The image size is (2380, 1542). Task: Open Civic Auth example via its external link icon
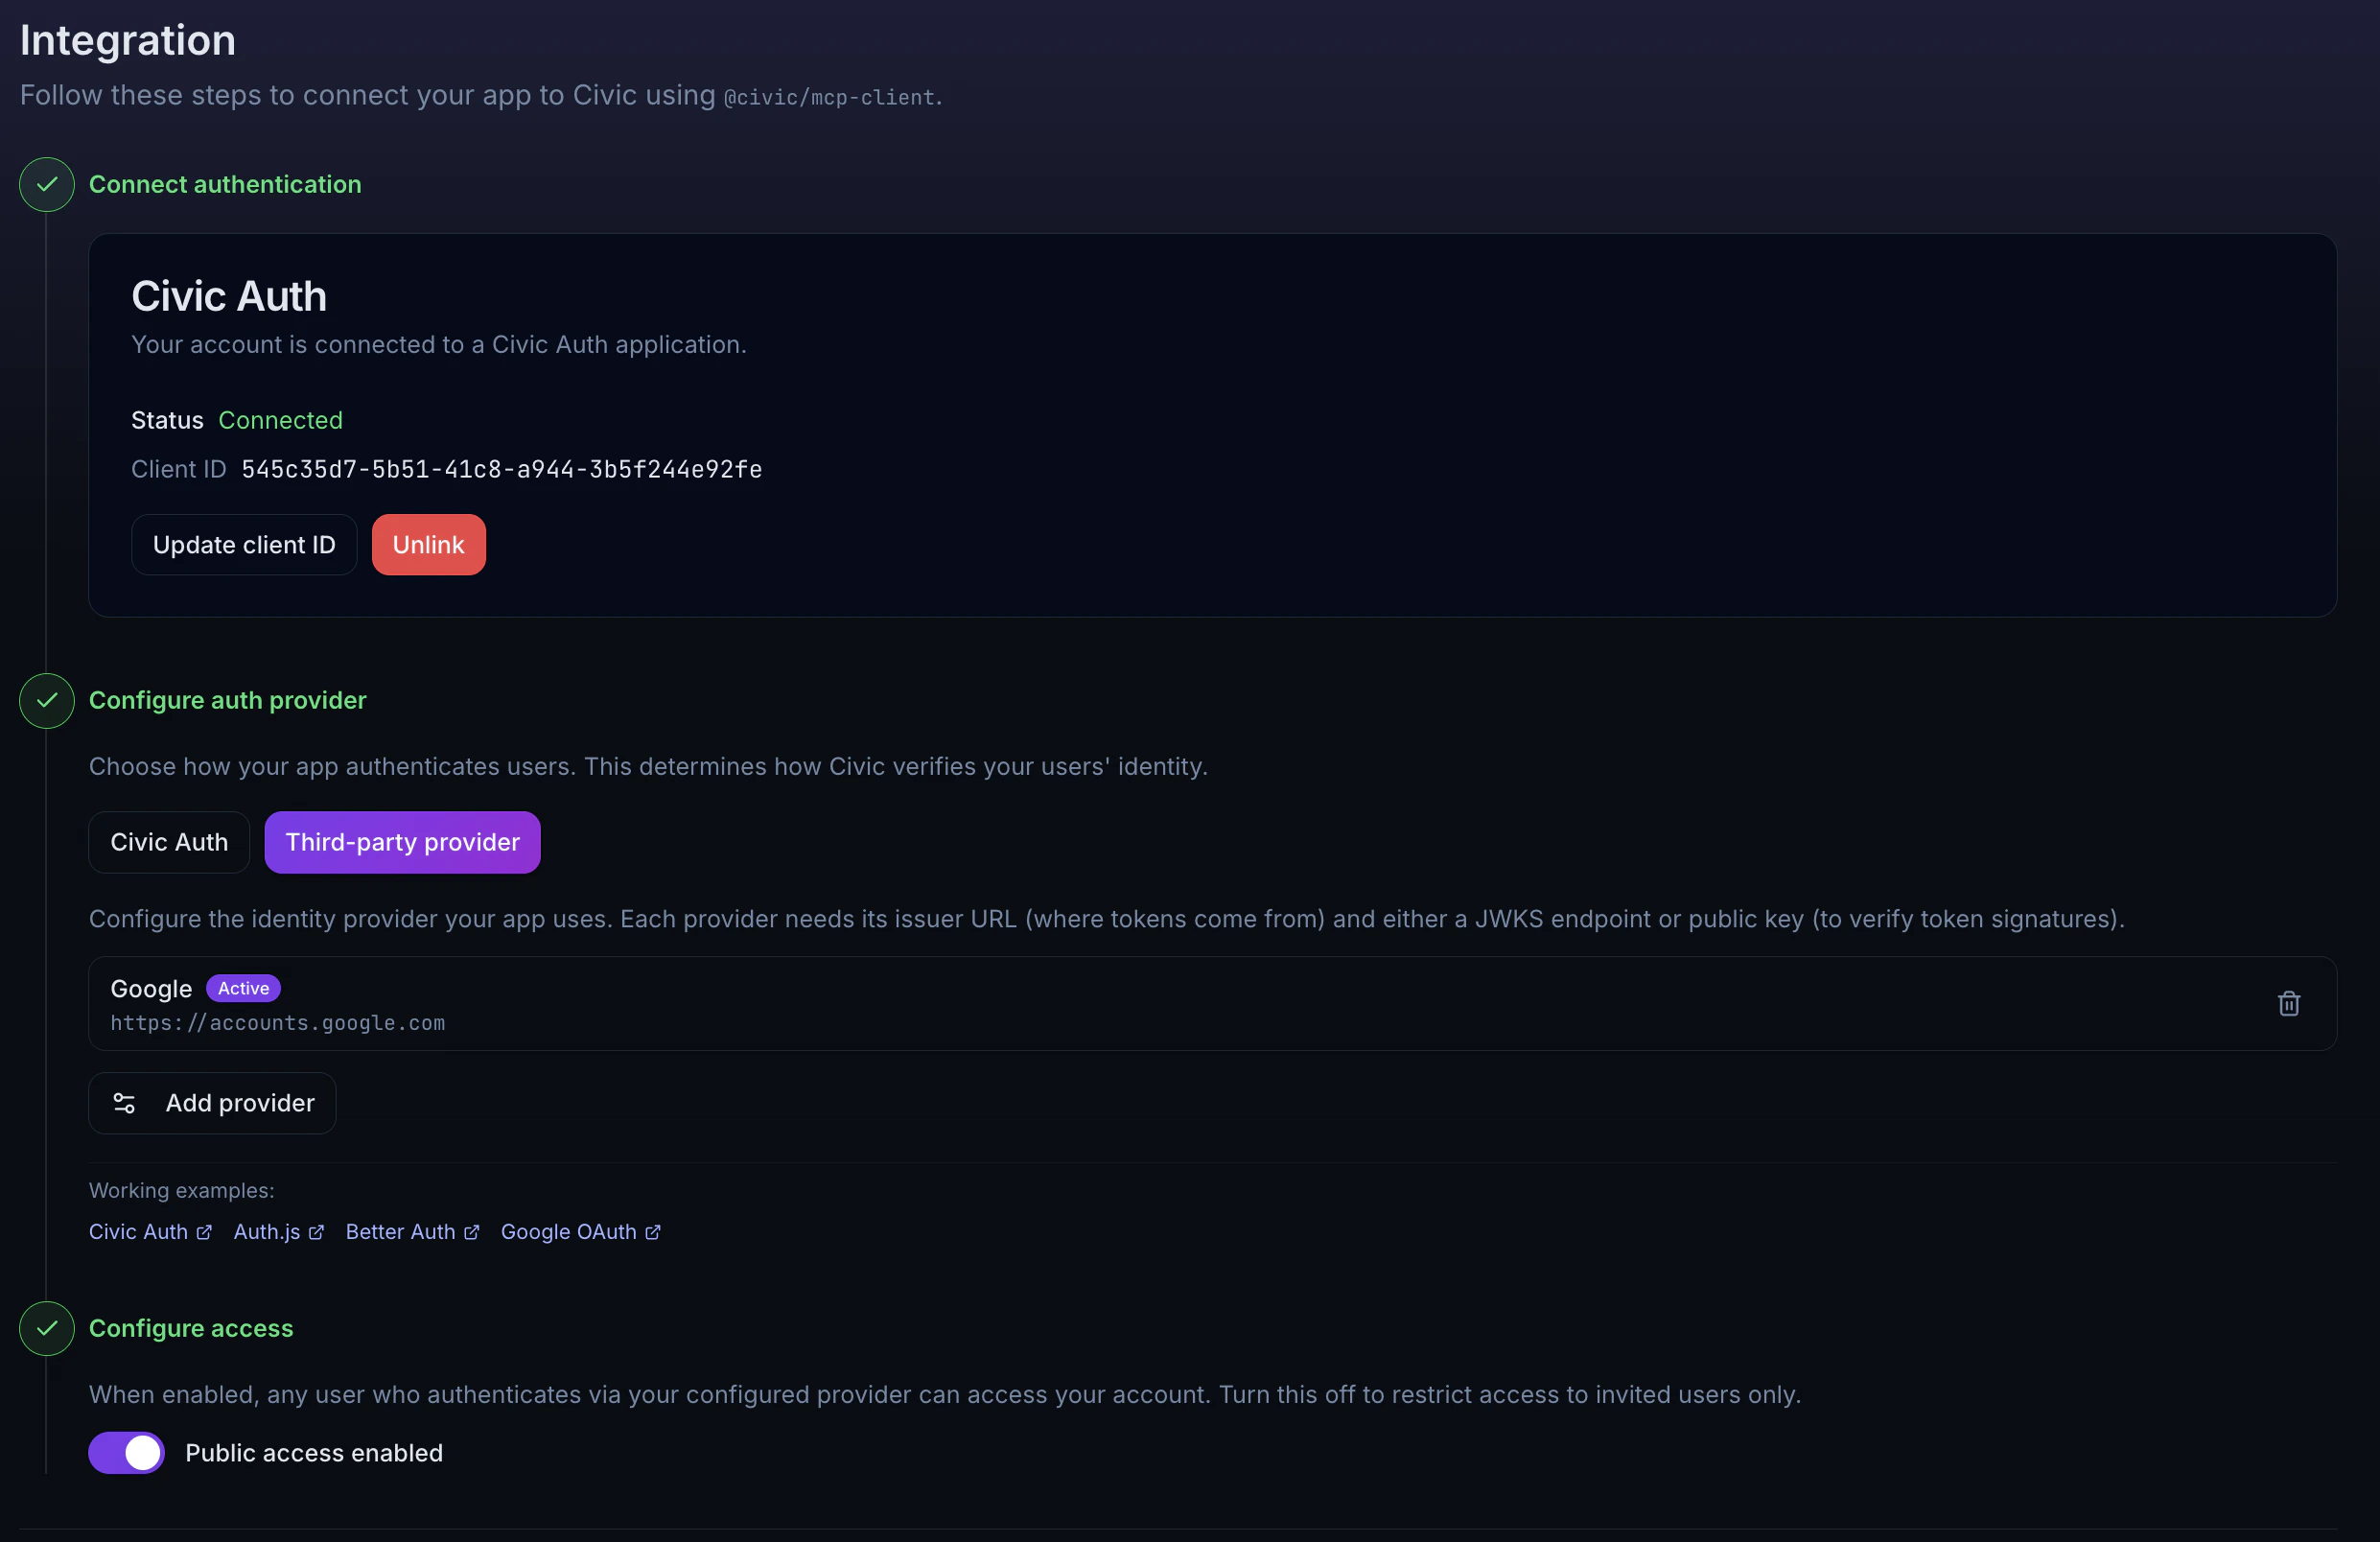click(x=205, y=1232)
